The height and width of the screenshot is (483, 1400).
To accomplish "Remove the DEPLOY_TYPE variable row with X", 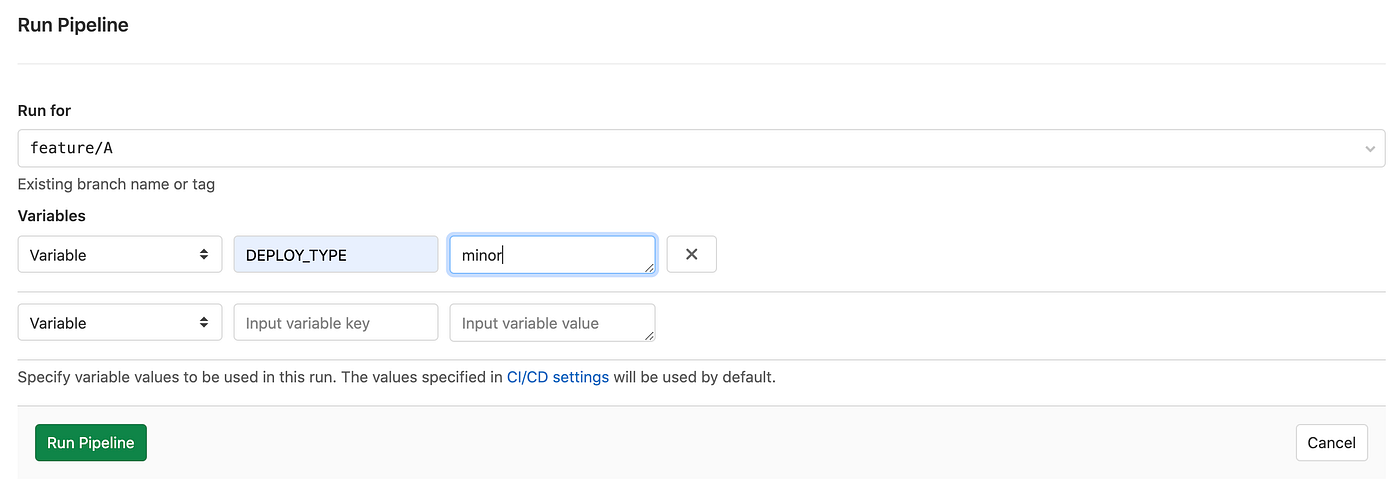I will click(x=691, y=254).
